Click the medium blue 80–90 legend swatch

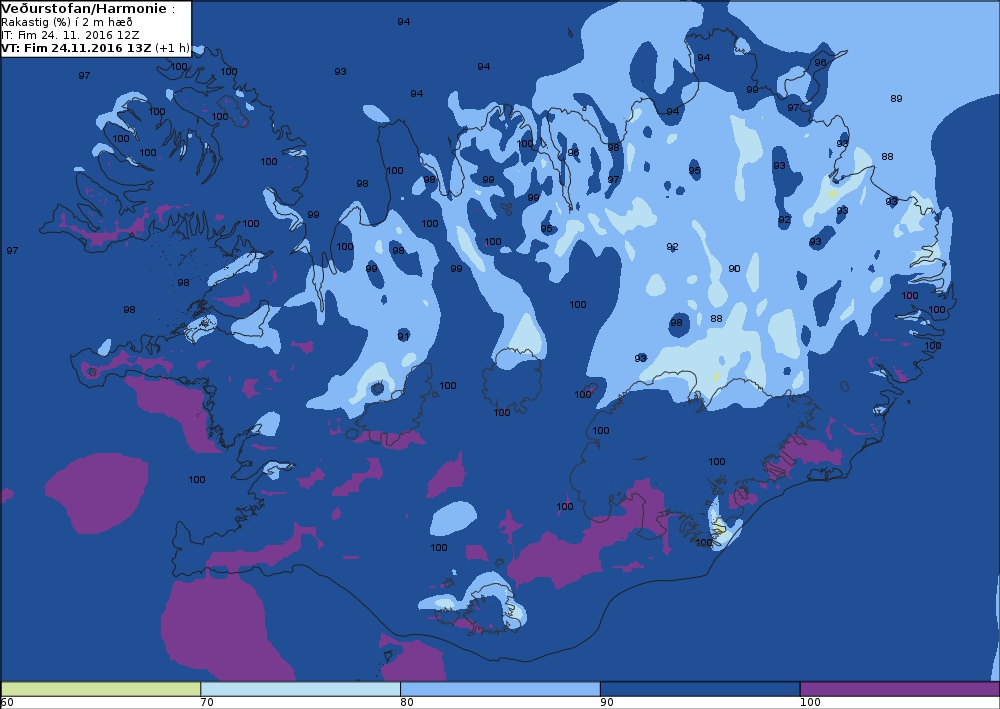pyautogui.click(x=500, y=689)
